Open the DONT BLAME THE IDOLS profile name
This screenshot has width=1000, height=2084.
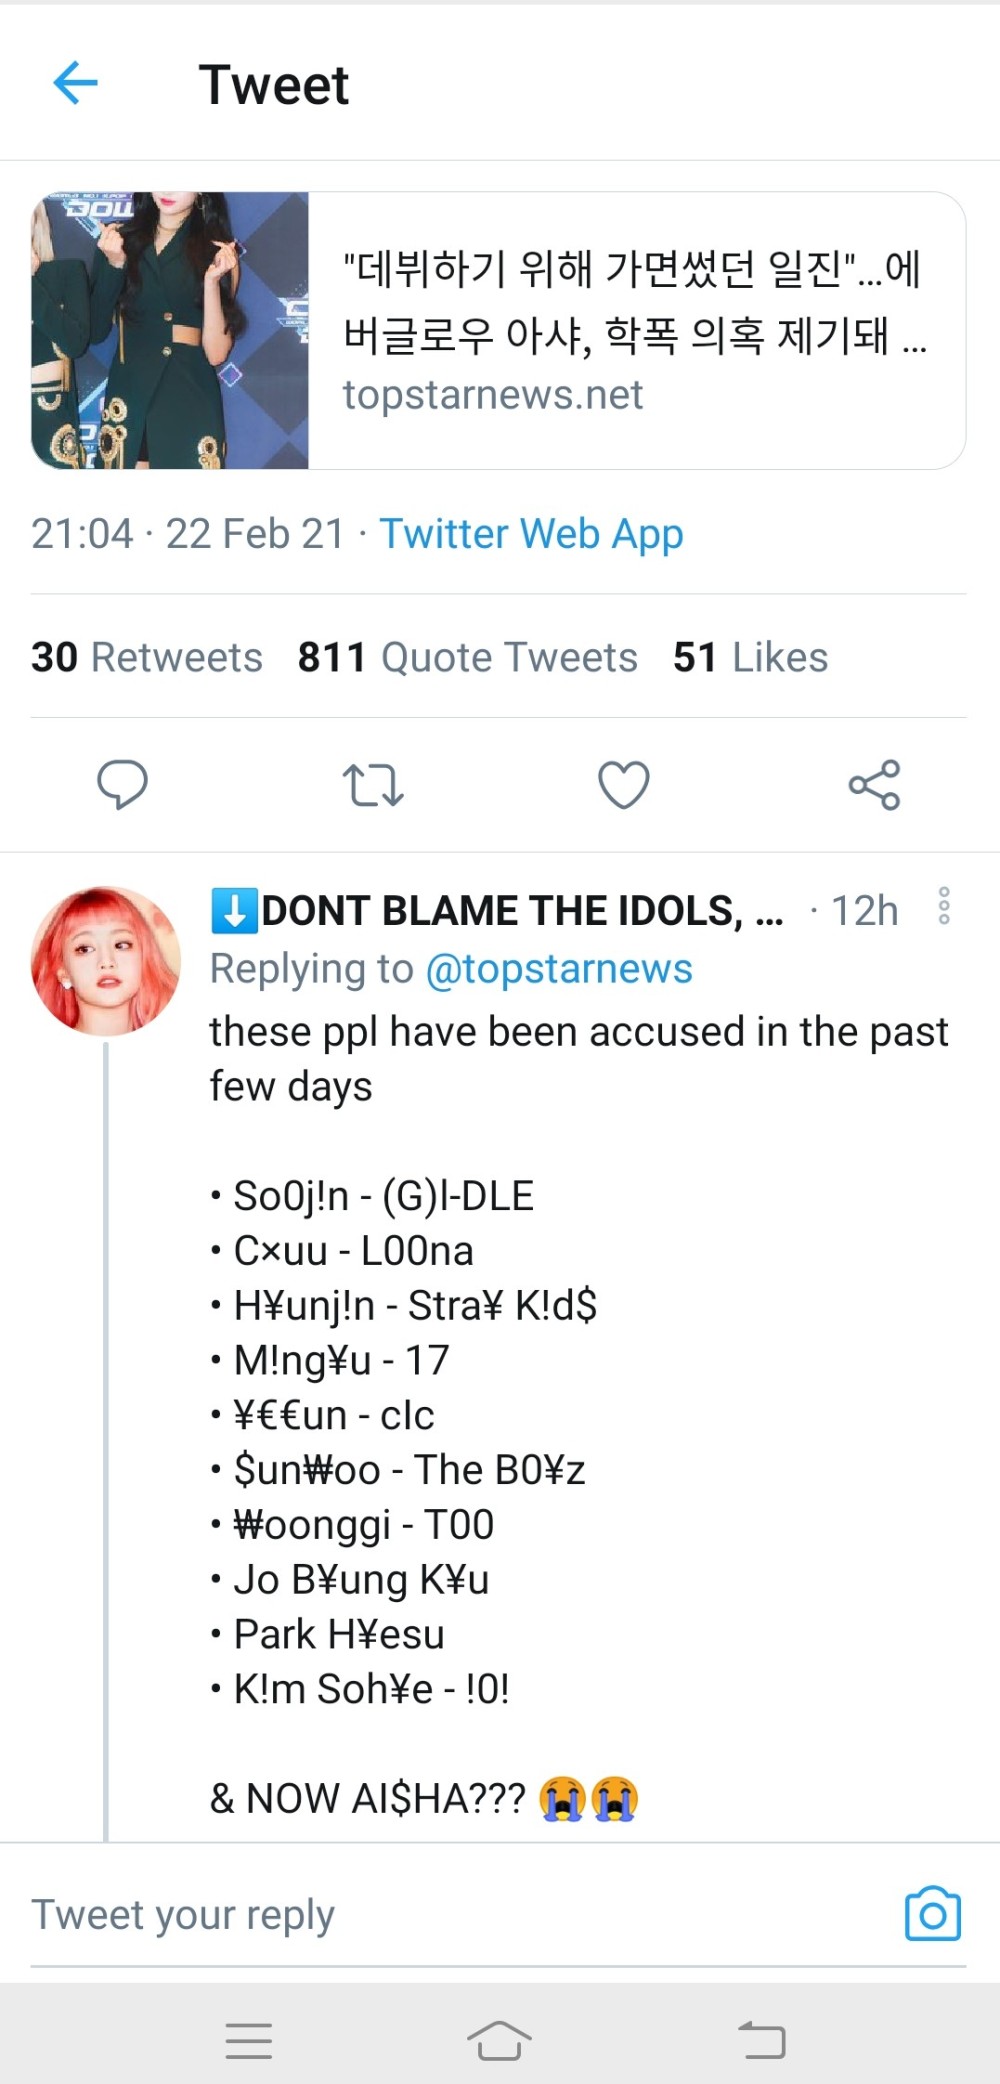(x=497, y=911)
